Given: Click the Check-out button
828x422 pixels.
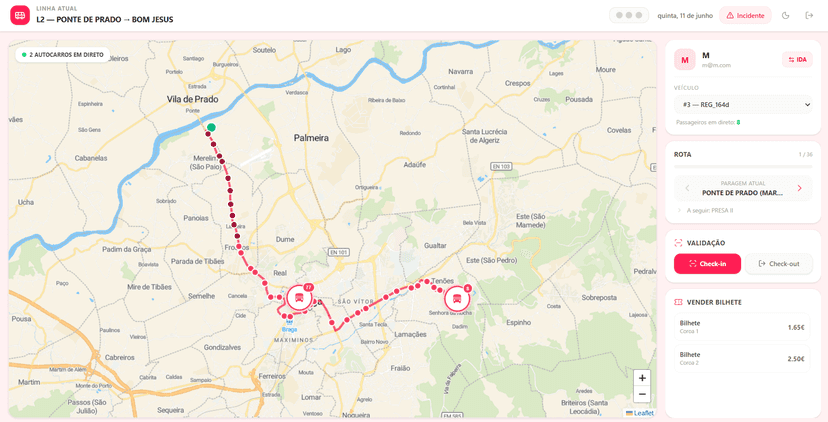Looking at the screenshot, I should tap(778, 264).
